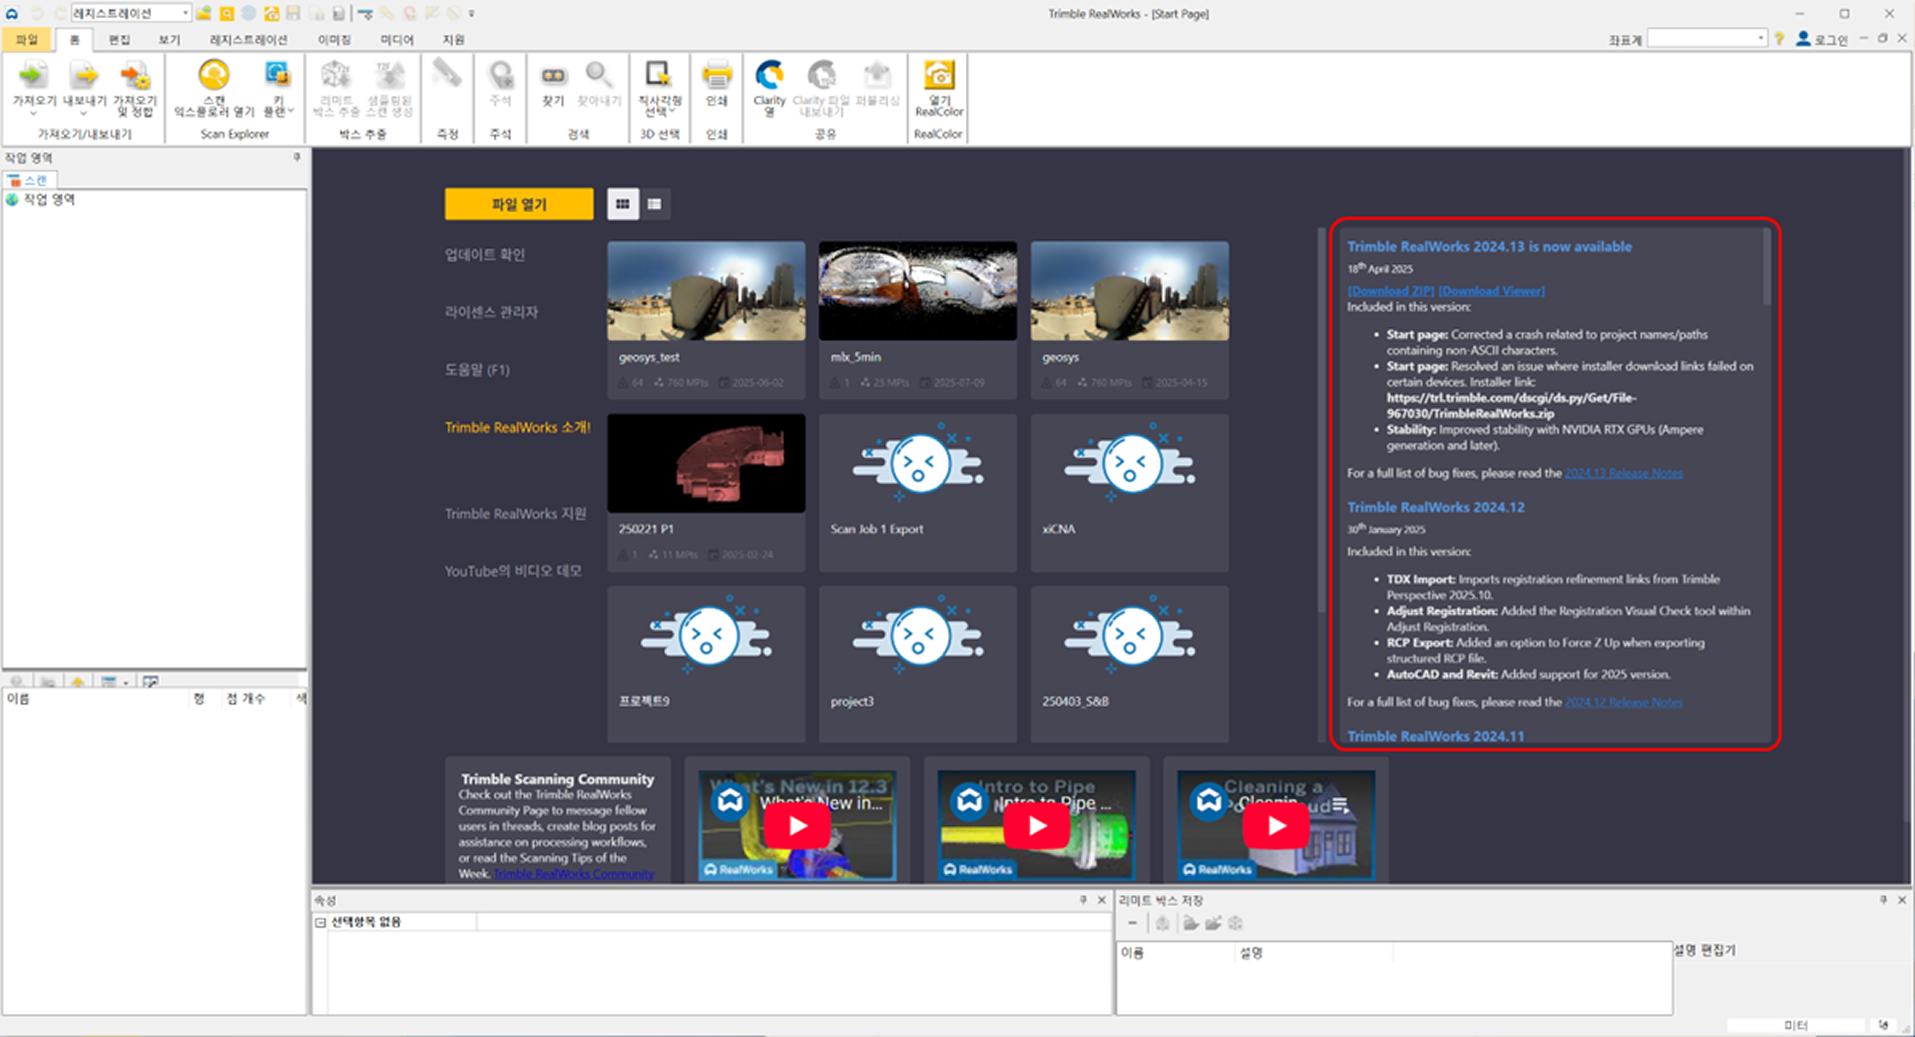This screenshot has width=1915, height=1037.
Task: Open the 2024.13 Release Notes link
Action: coord(1623,473)
